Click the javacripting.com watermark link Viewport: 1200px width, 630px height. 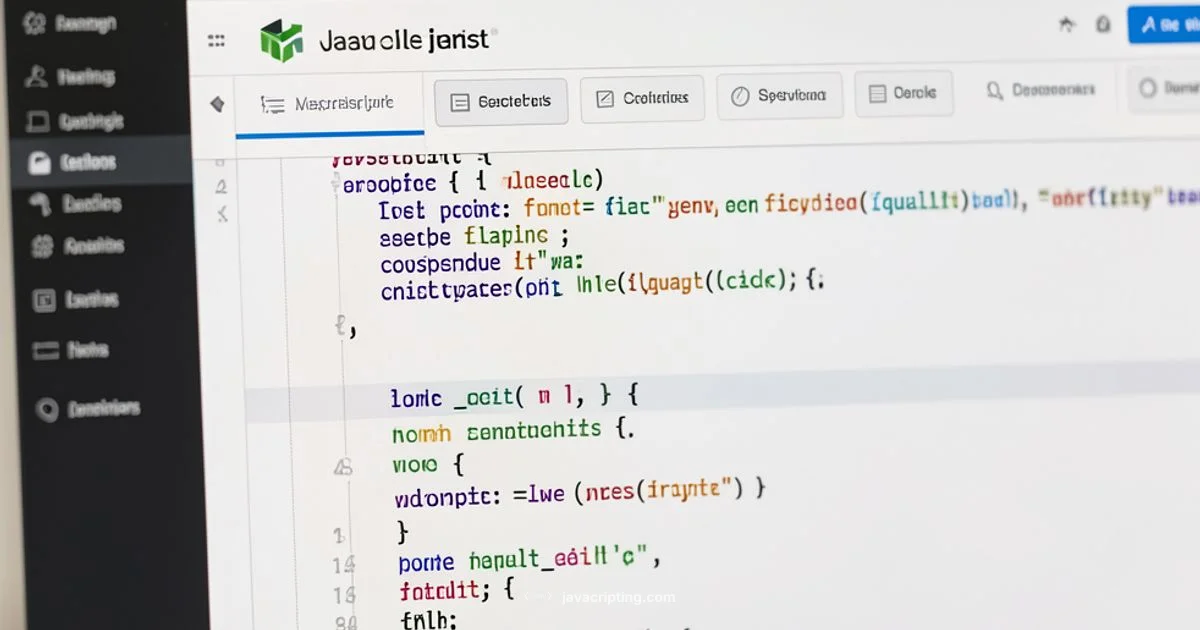[x=616, y=597]
